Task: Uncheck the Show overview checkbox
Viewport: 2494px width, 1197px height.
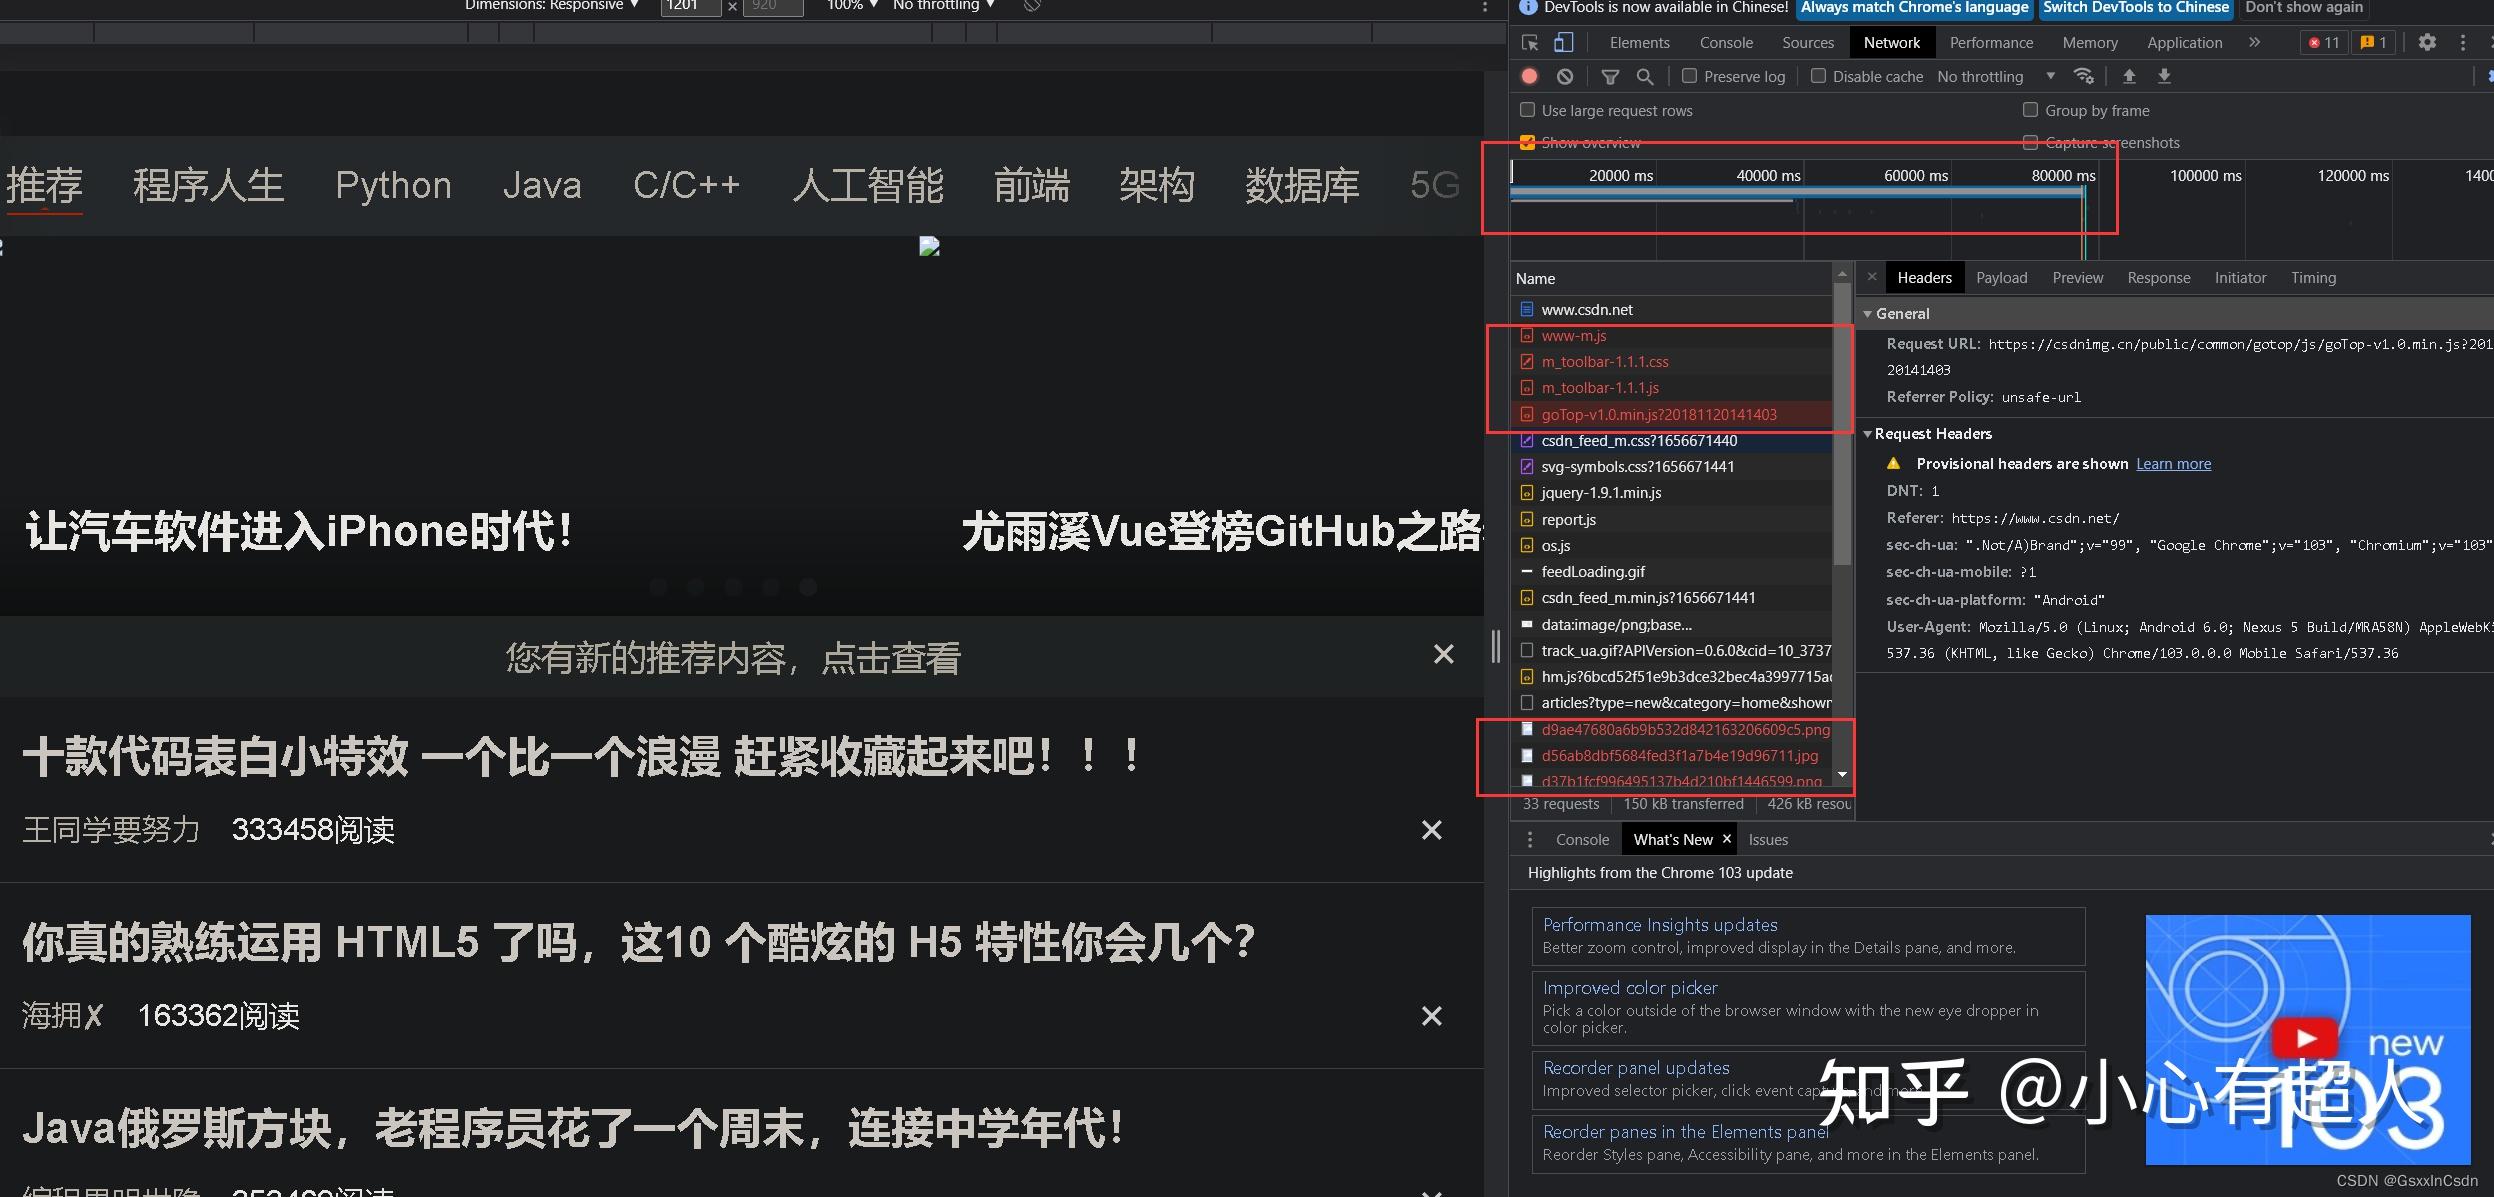Action: pyautogui.click(x=1528, y=142)
